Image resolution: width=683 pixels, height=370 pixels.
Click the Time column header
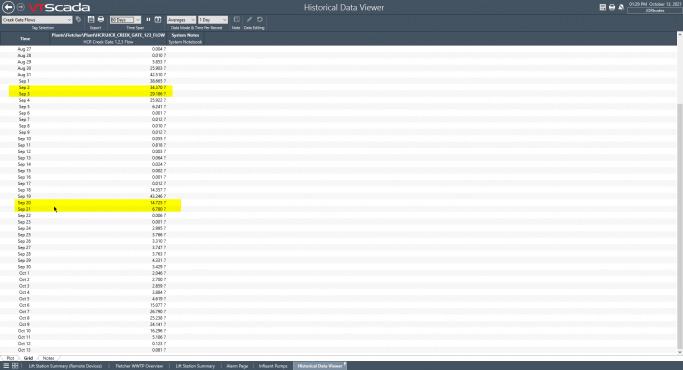(x=25, y=38)
